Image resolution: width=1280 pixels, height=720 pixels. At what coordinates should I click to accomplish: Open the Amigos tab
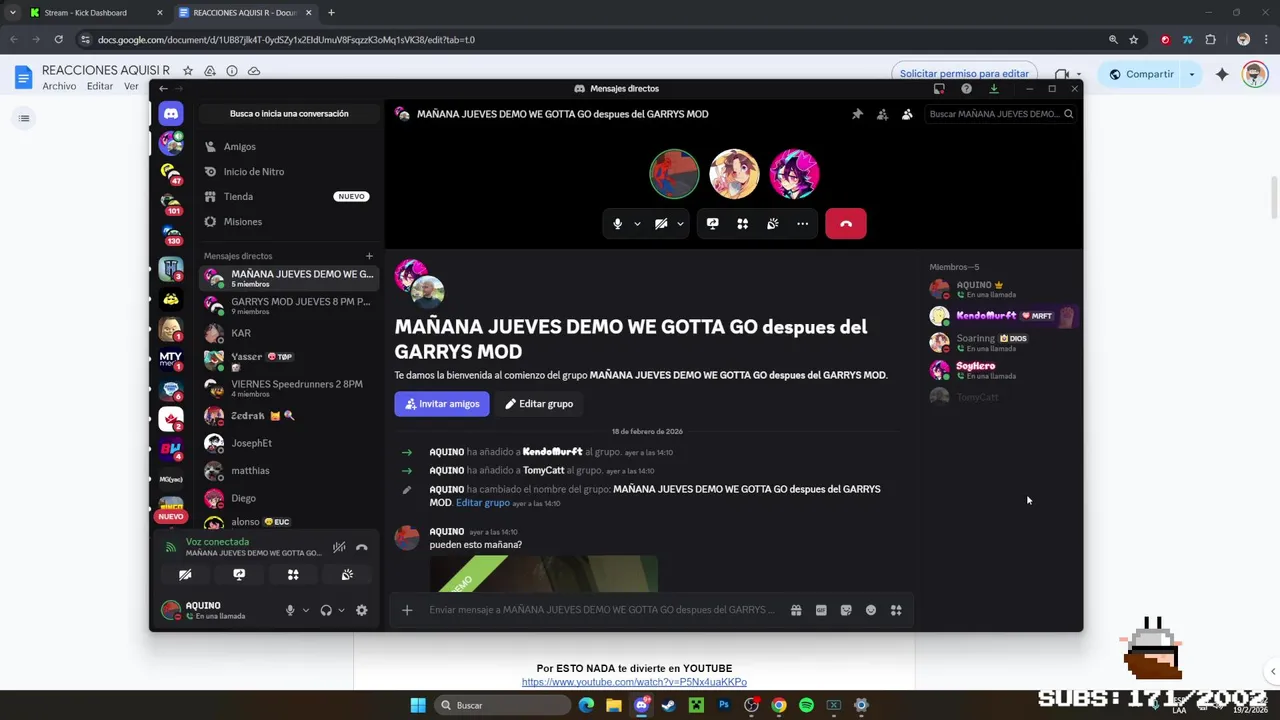(288, 147)
